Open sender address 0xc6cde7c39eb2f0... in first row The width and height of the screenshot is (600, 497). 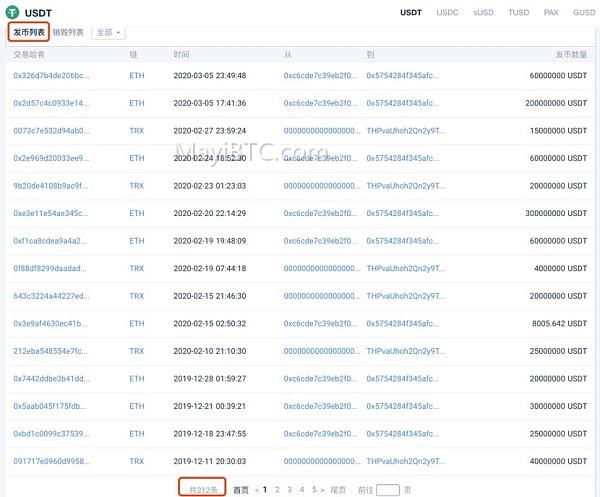(320, 75)
